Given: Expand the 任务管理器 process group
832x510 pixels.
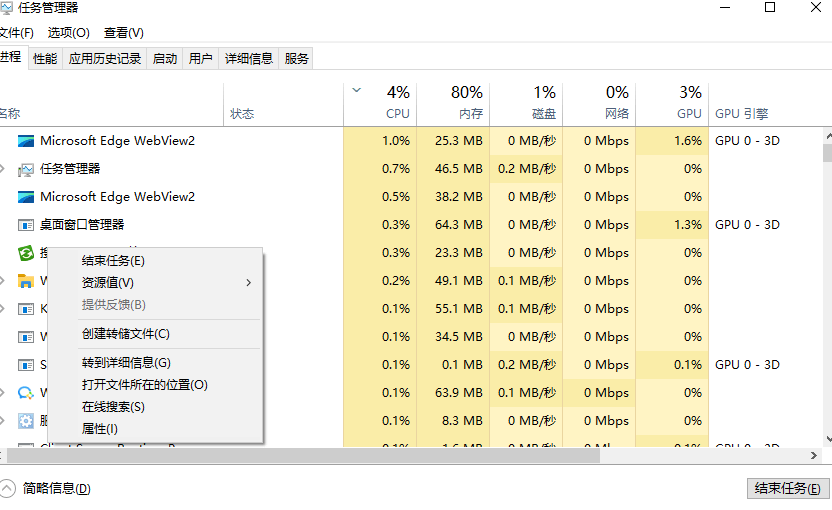Looking at the screenshot, I should pyautogui.click(x=3, y=169).
